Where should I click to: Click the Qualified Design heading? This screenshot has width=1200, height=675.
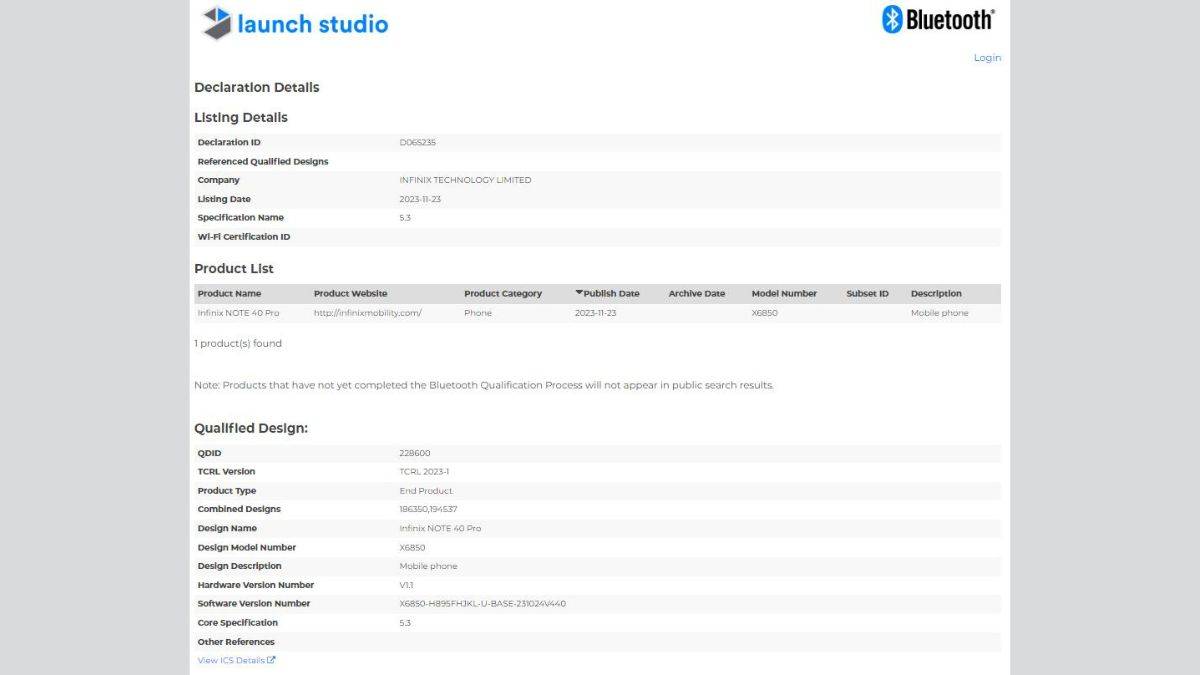(251, 428)
